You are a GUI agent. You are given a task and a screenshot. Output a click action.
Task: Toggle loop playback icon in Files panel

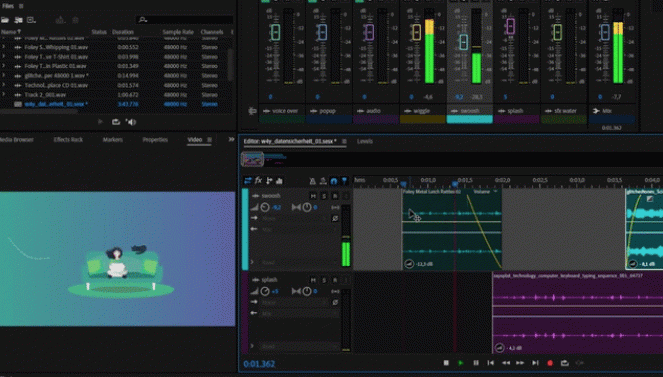point(115,122)
